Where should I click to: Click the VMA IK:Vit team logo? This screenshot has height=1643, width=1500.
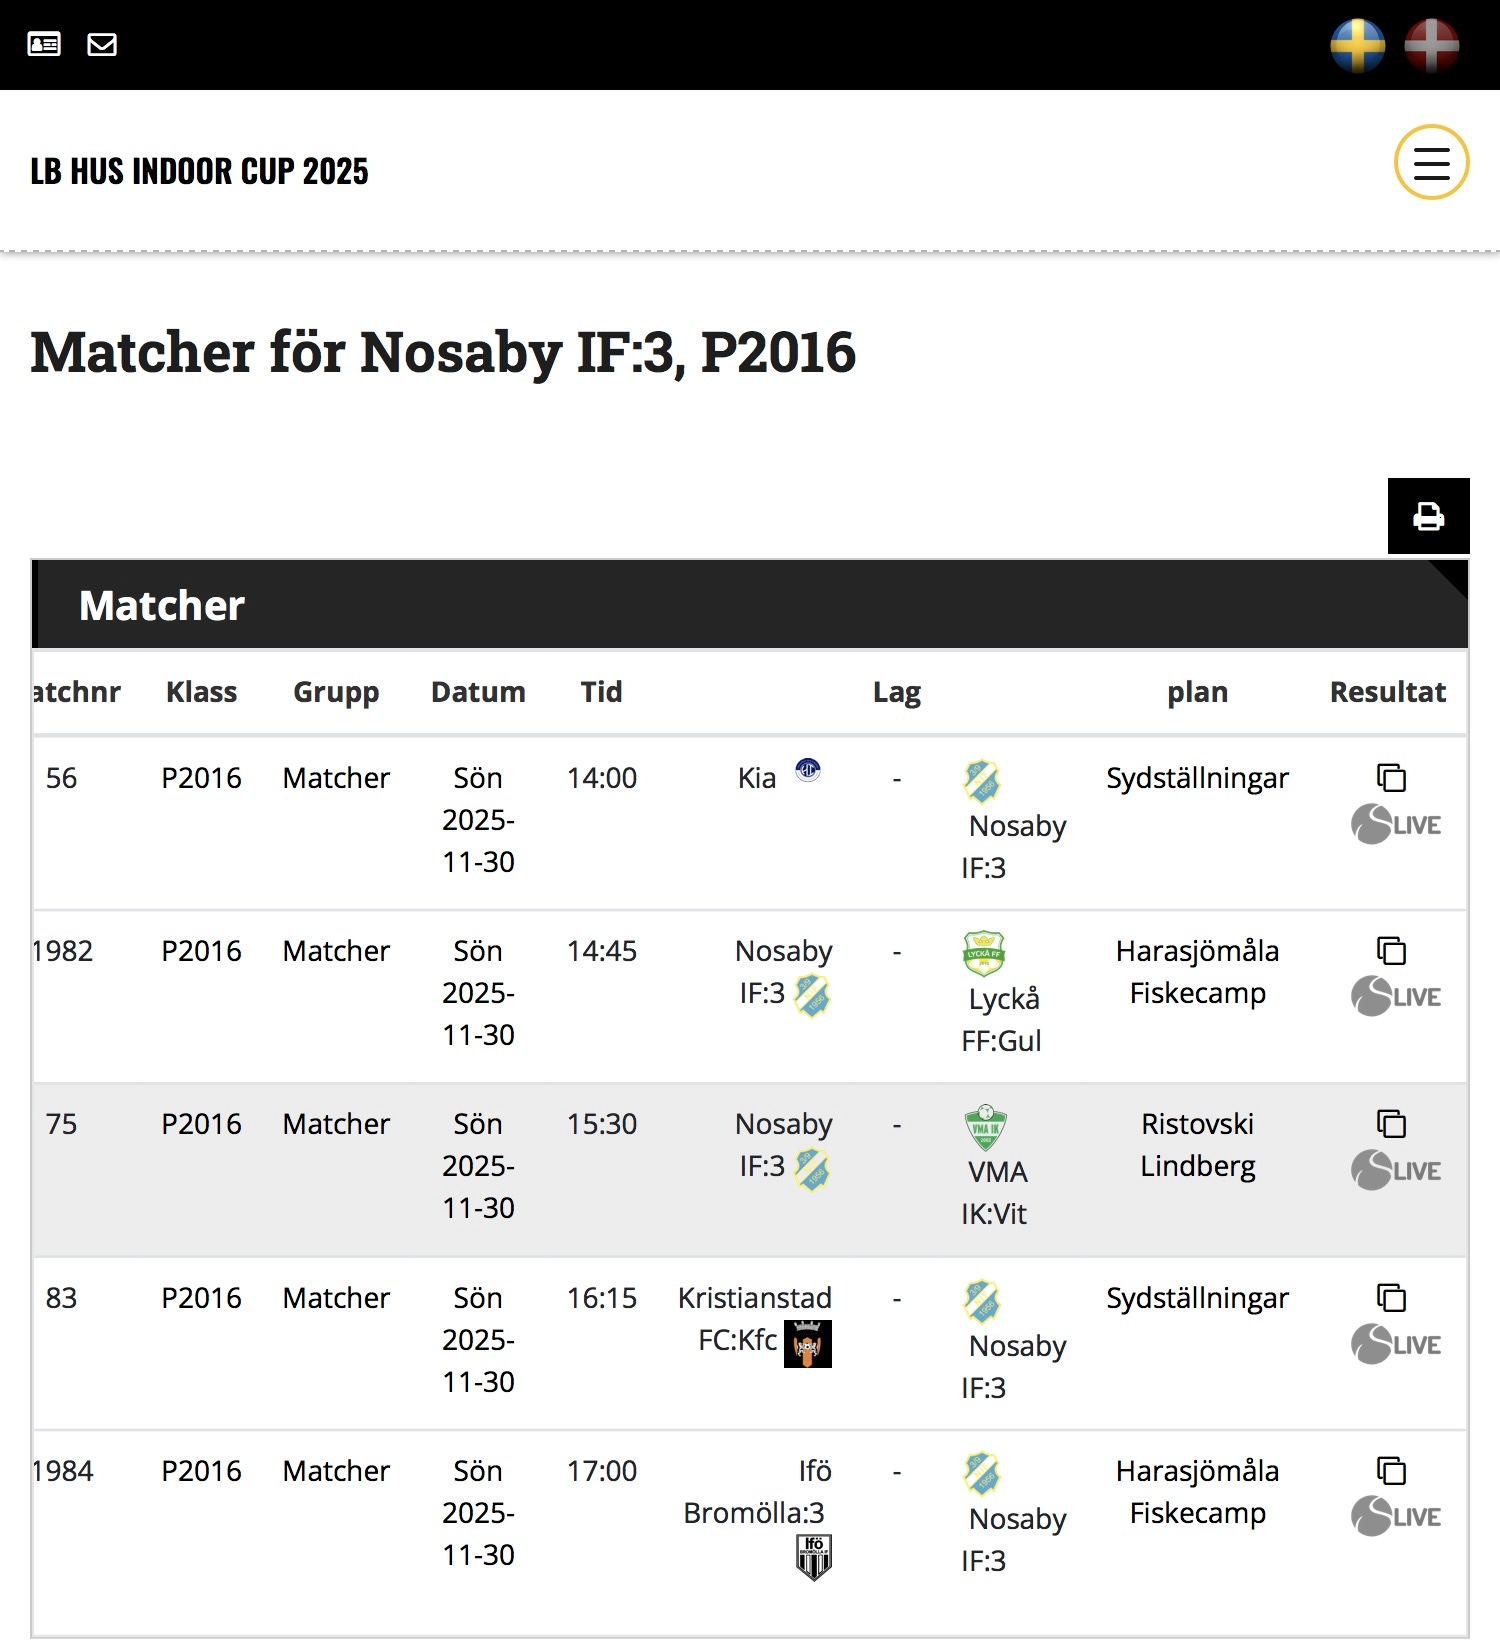(x=985, y=1128)
